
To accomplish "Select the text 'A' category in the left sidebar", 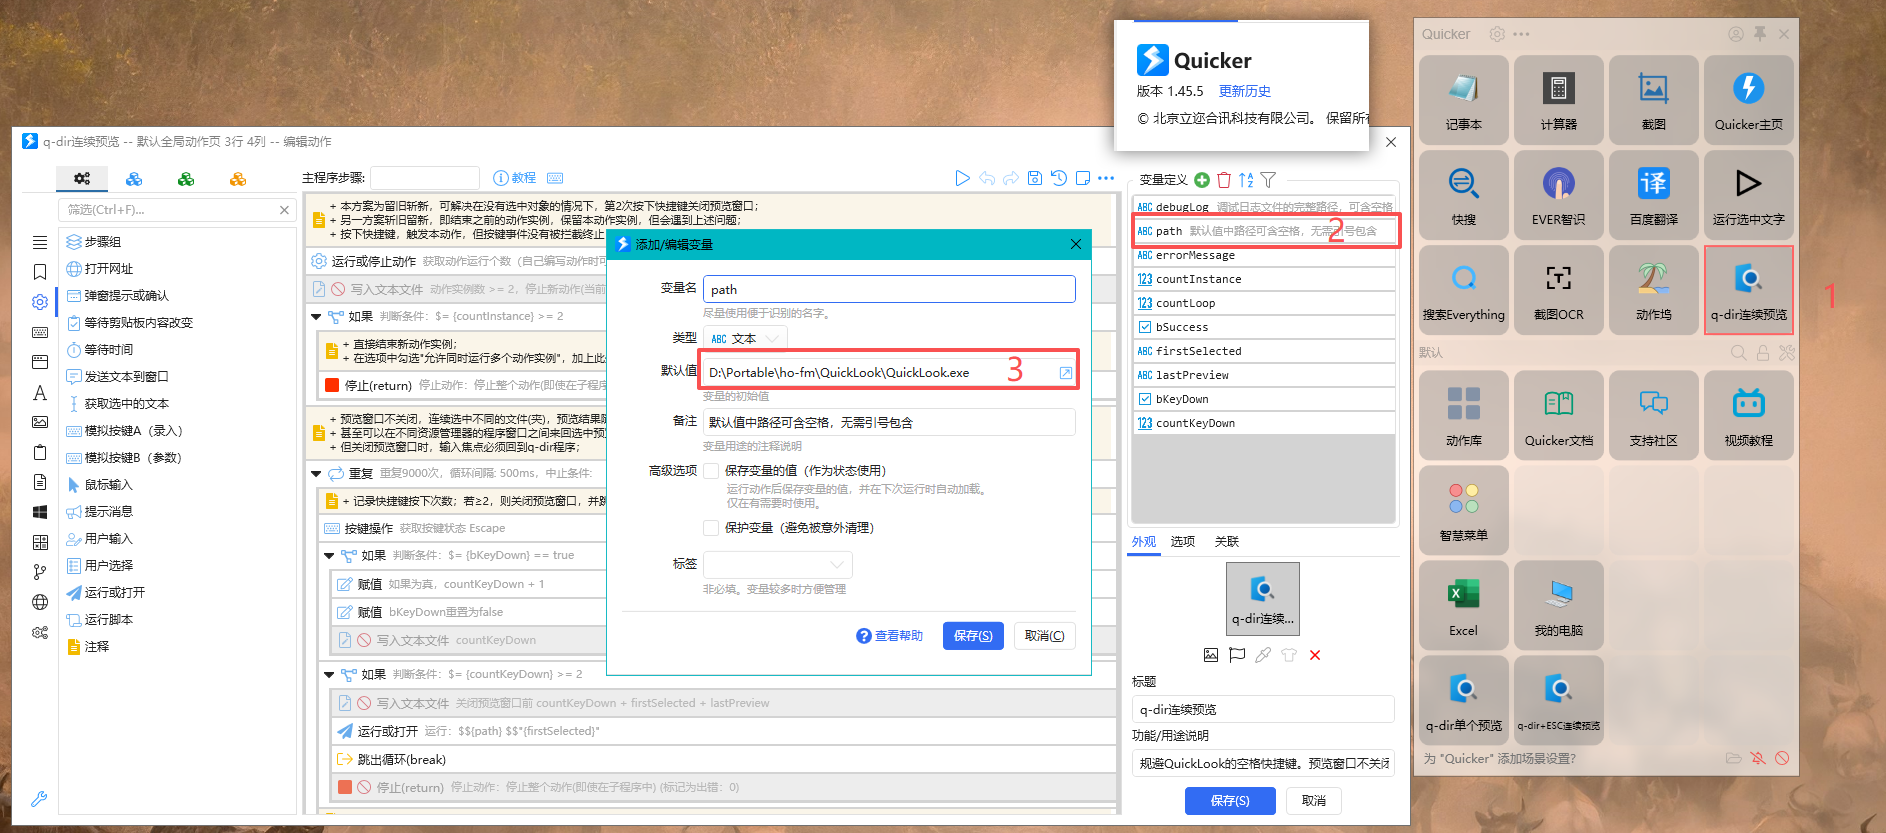I will (40, 393).
